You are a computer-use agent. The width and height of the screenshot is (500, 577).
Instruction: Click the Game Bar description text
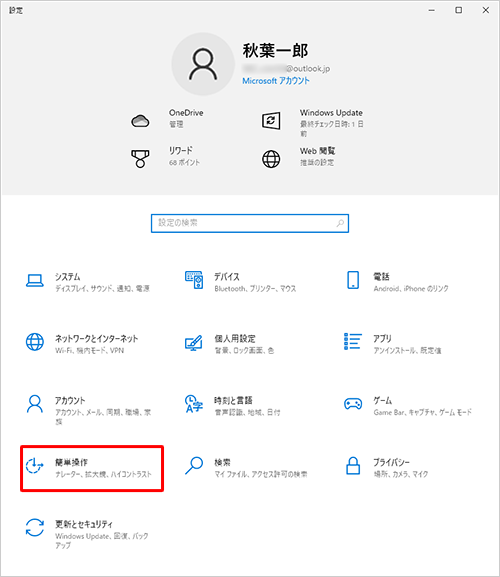tap(423, 412)
